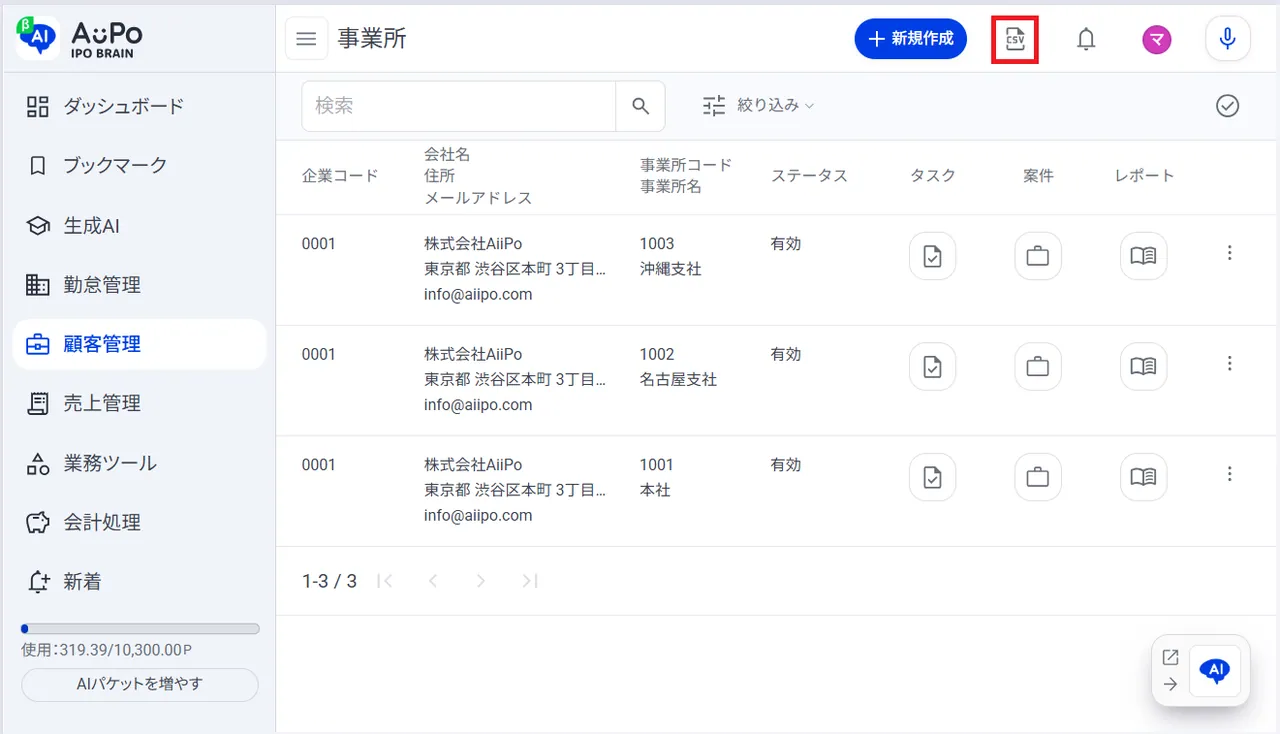Open the user avatar menu
This screenshot has height=734, width=1280.
[x=1157, y=39]
